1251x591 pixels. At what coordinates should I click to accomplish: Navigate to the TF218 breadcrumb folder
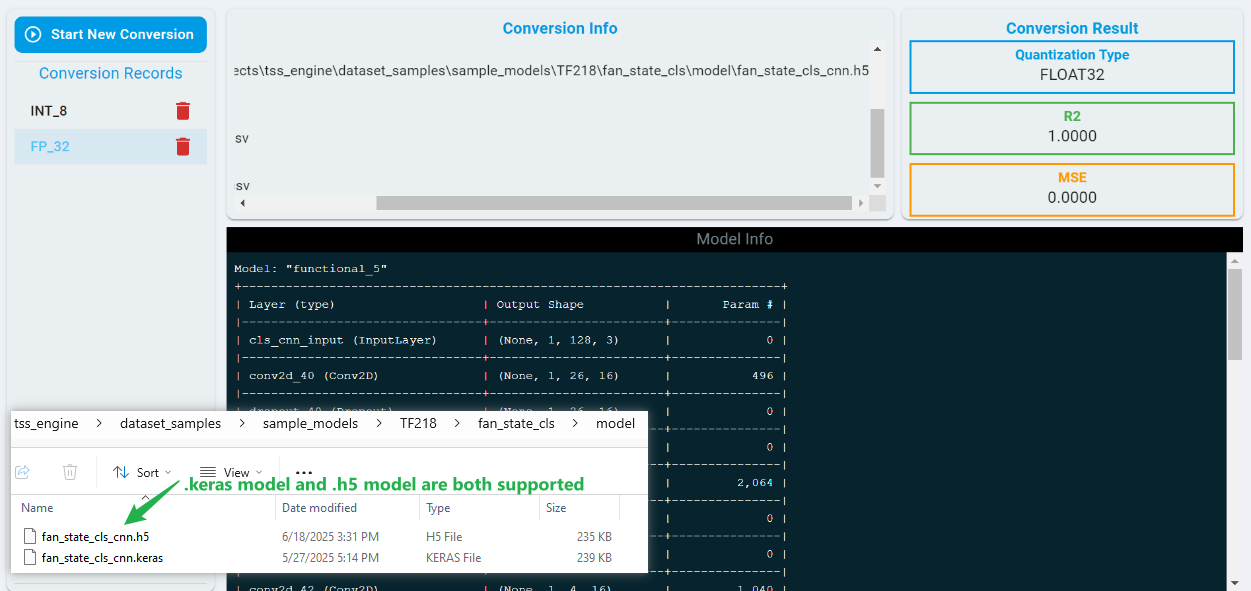click(418, 423)
